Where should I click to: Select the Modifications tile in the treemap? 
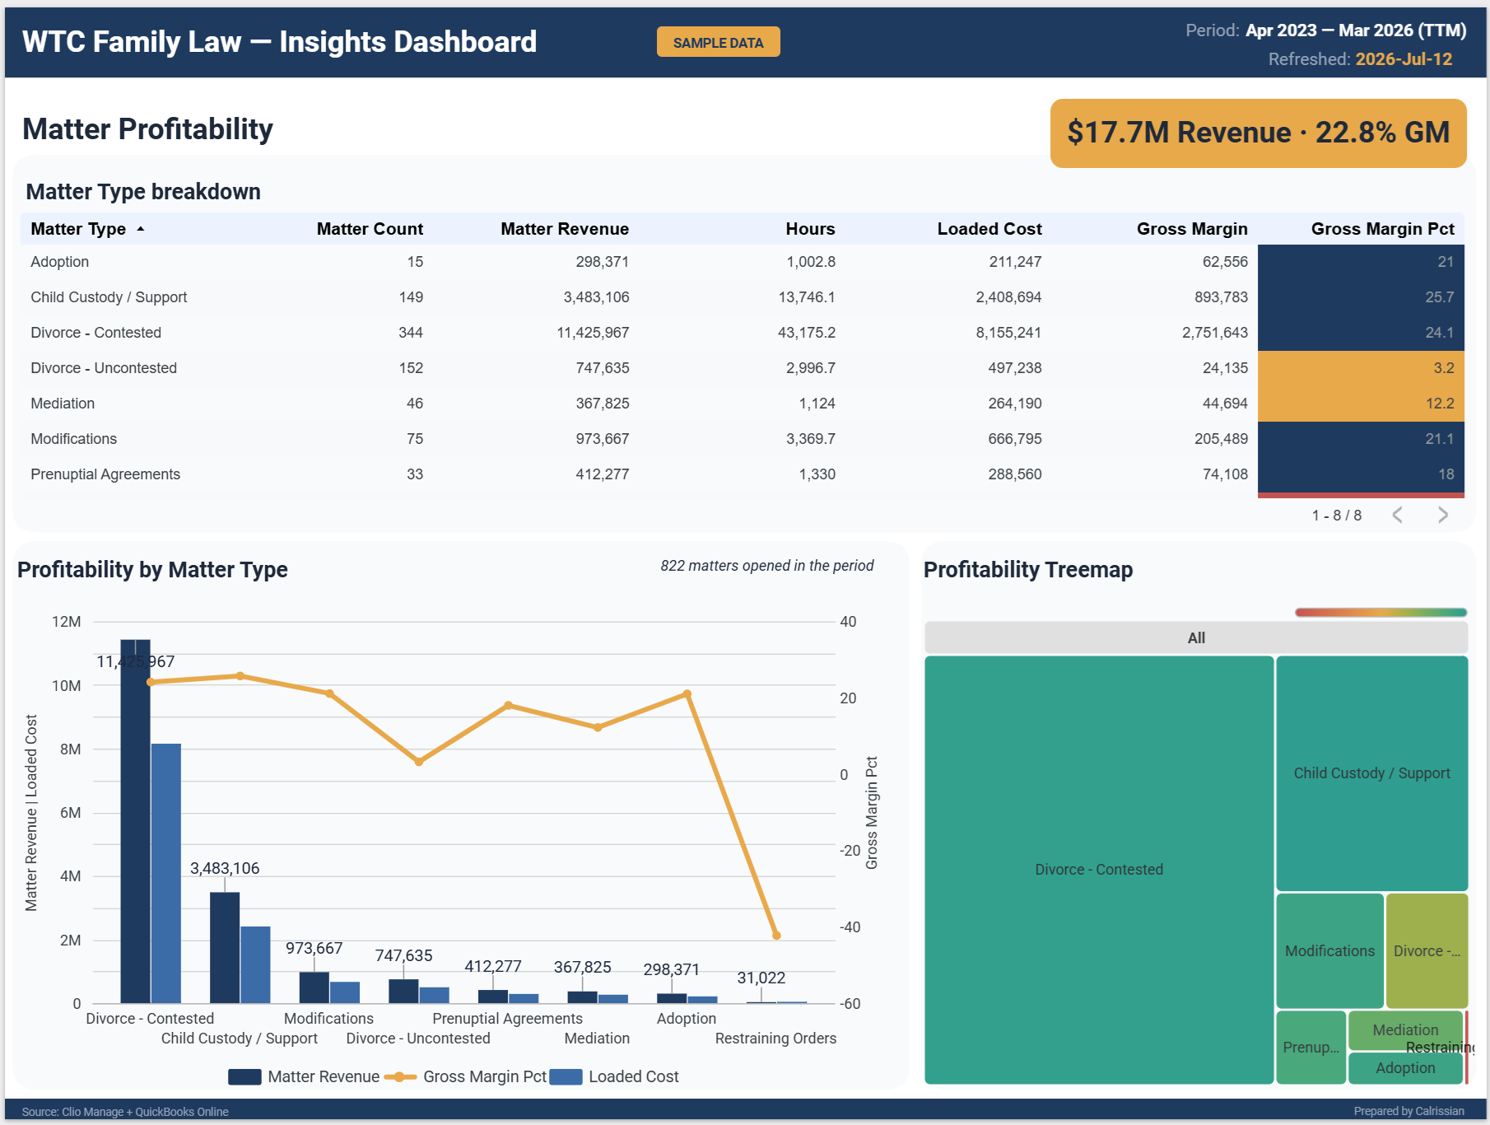pos(1330,951)
